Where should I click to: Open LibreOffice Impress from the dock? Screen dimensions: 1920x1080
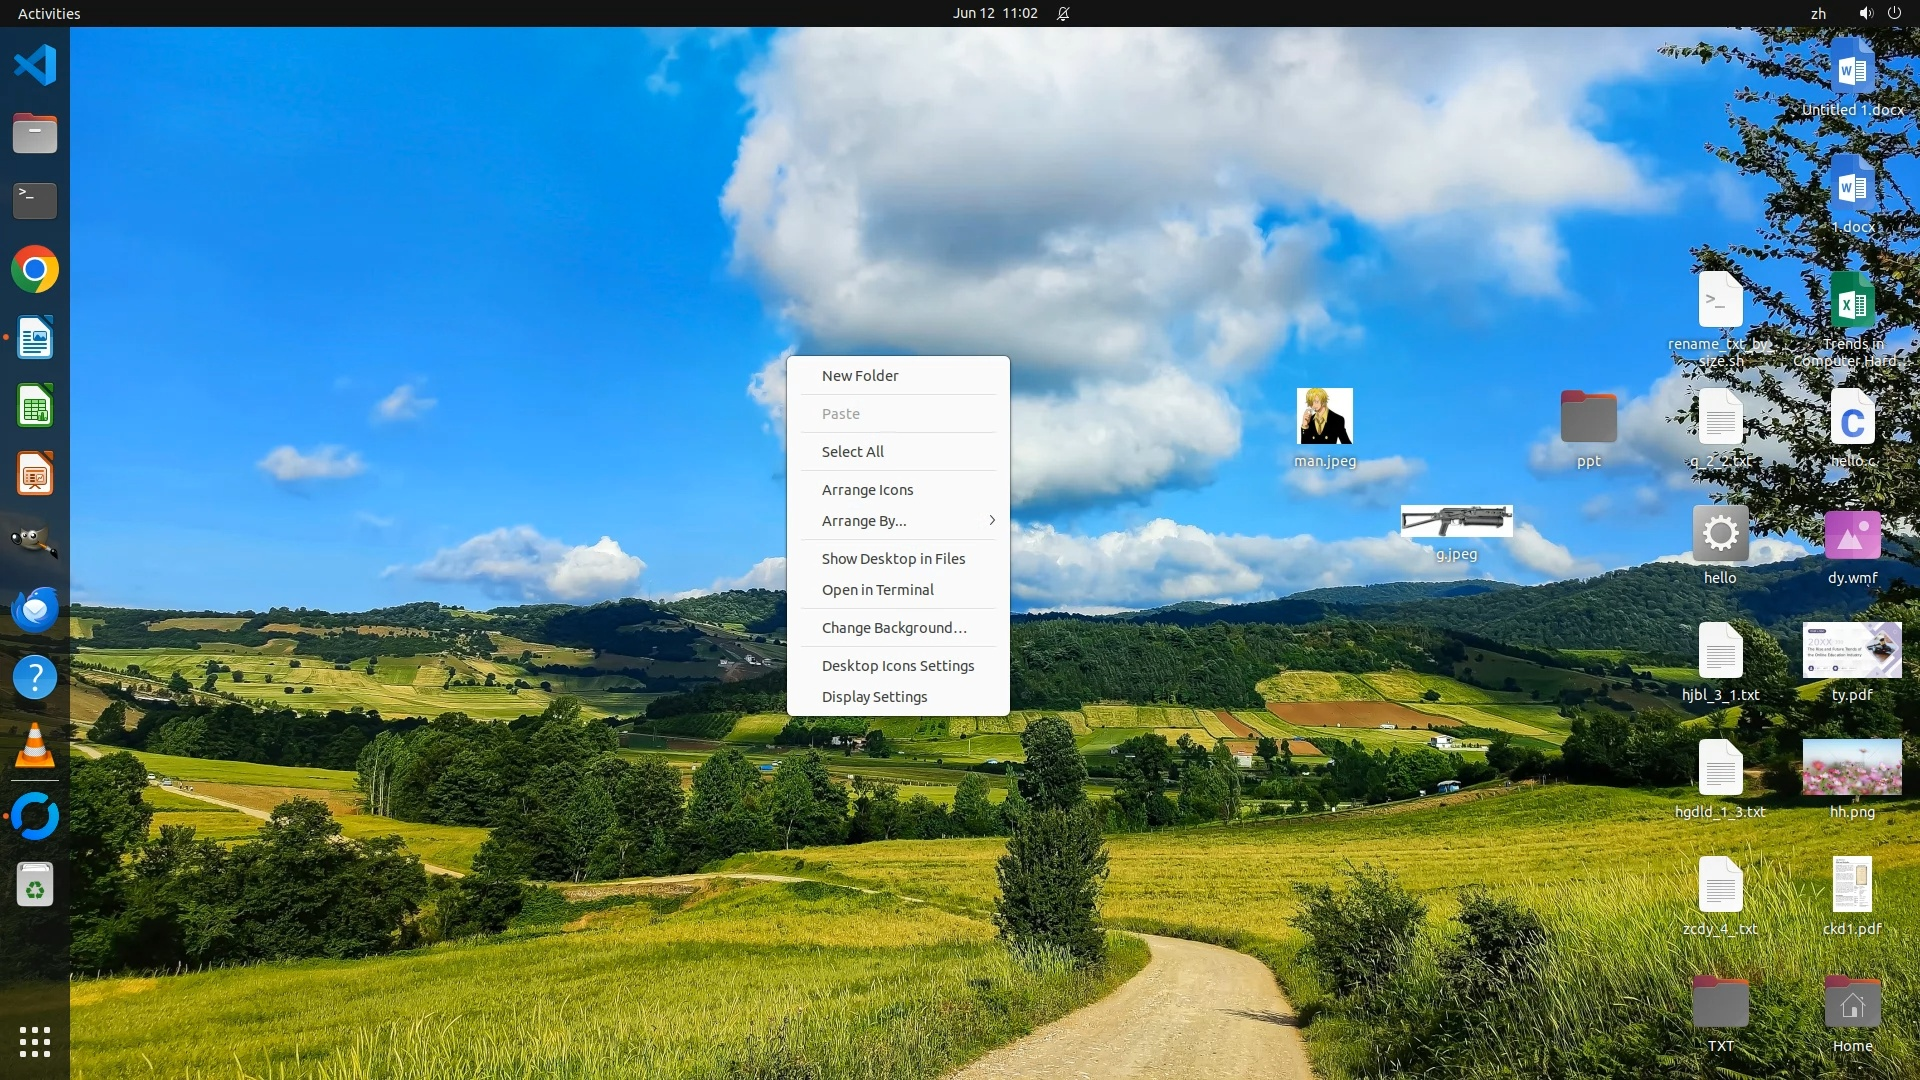[x=35, y=474]
